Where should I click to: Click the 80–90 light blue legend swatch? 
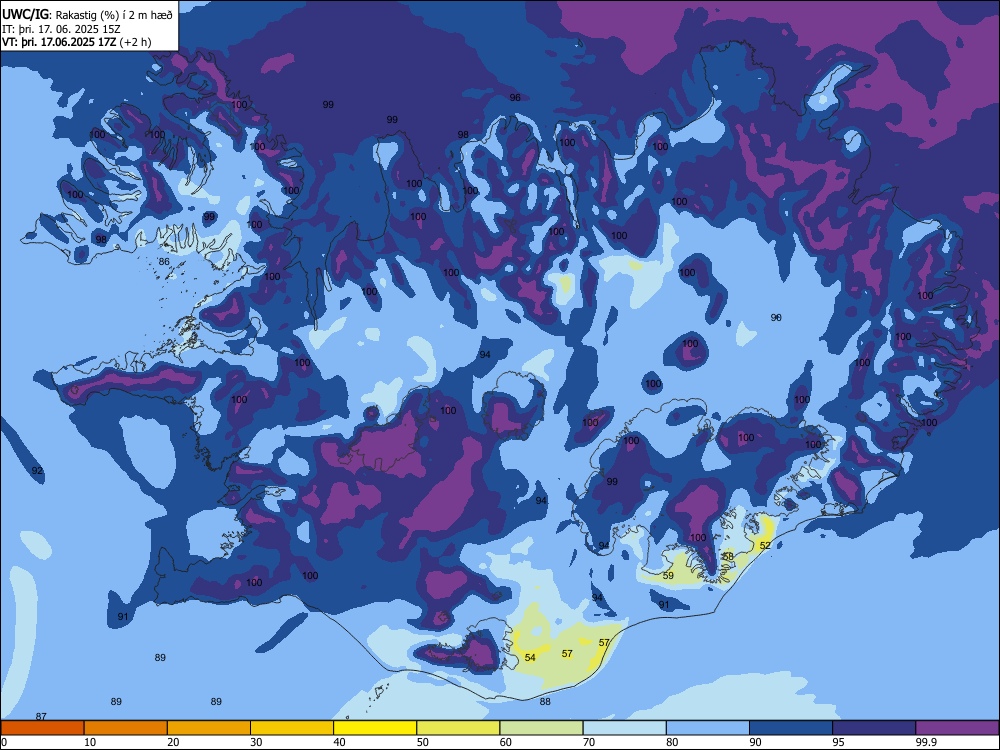tap(708, 728)
